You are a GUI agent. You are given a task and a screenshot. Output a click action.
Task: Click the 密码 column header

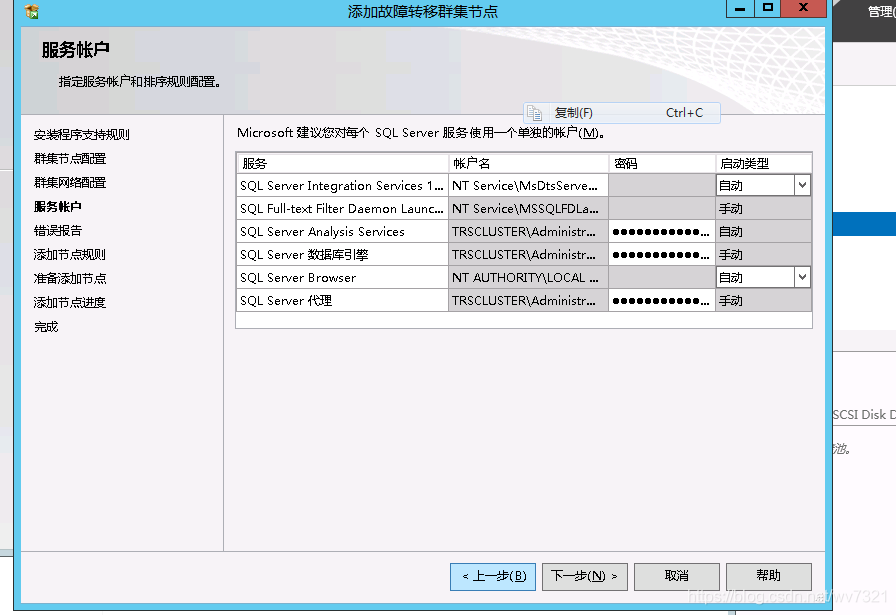tap(662, 163)
